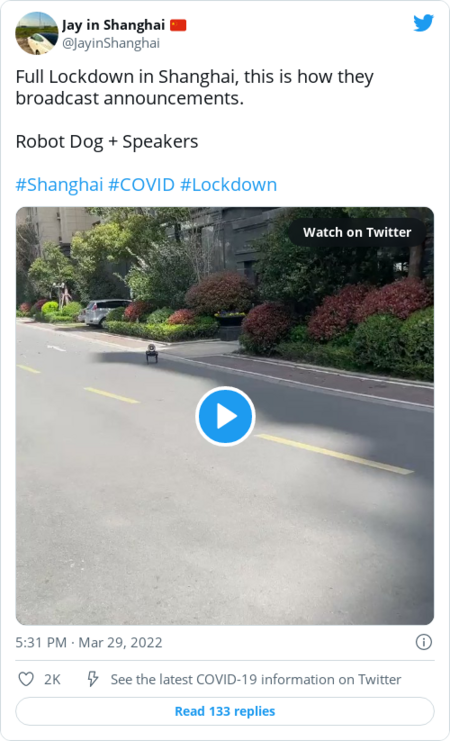450x741 pixels.
Task: Click the 2K likes count
Action: coord(52,680)
